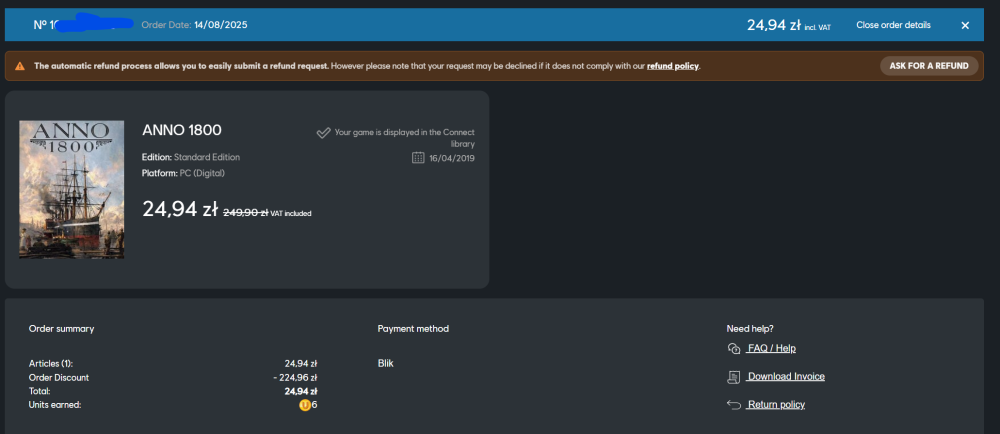Click the struck-through 249,90 zł original price
Image resolution: width=1000 pixels, height=434 pixels.
click(246, 213)
